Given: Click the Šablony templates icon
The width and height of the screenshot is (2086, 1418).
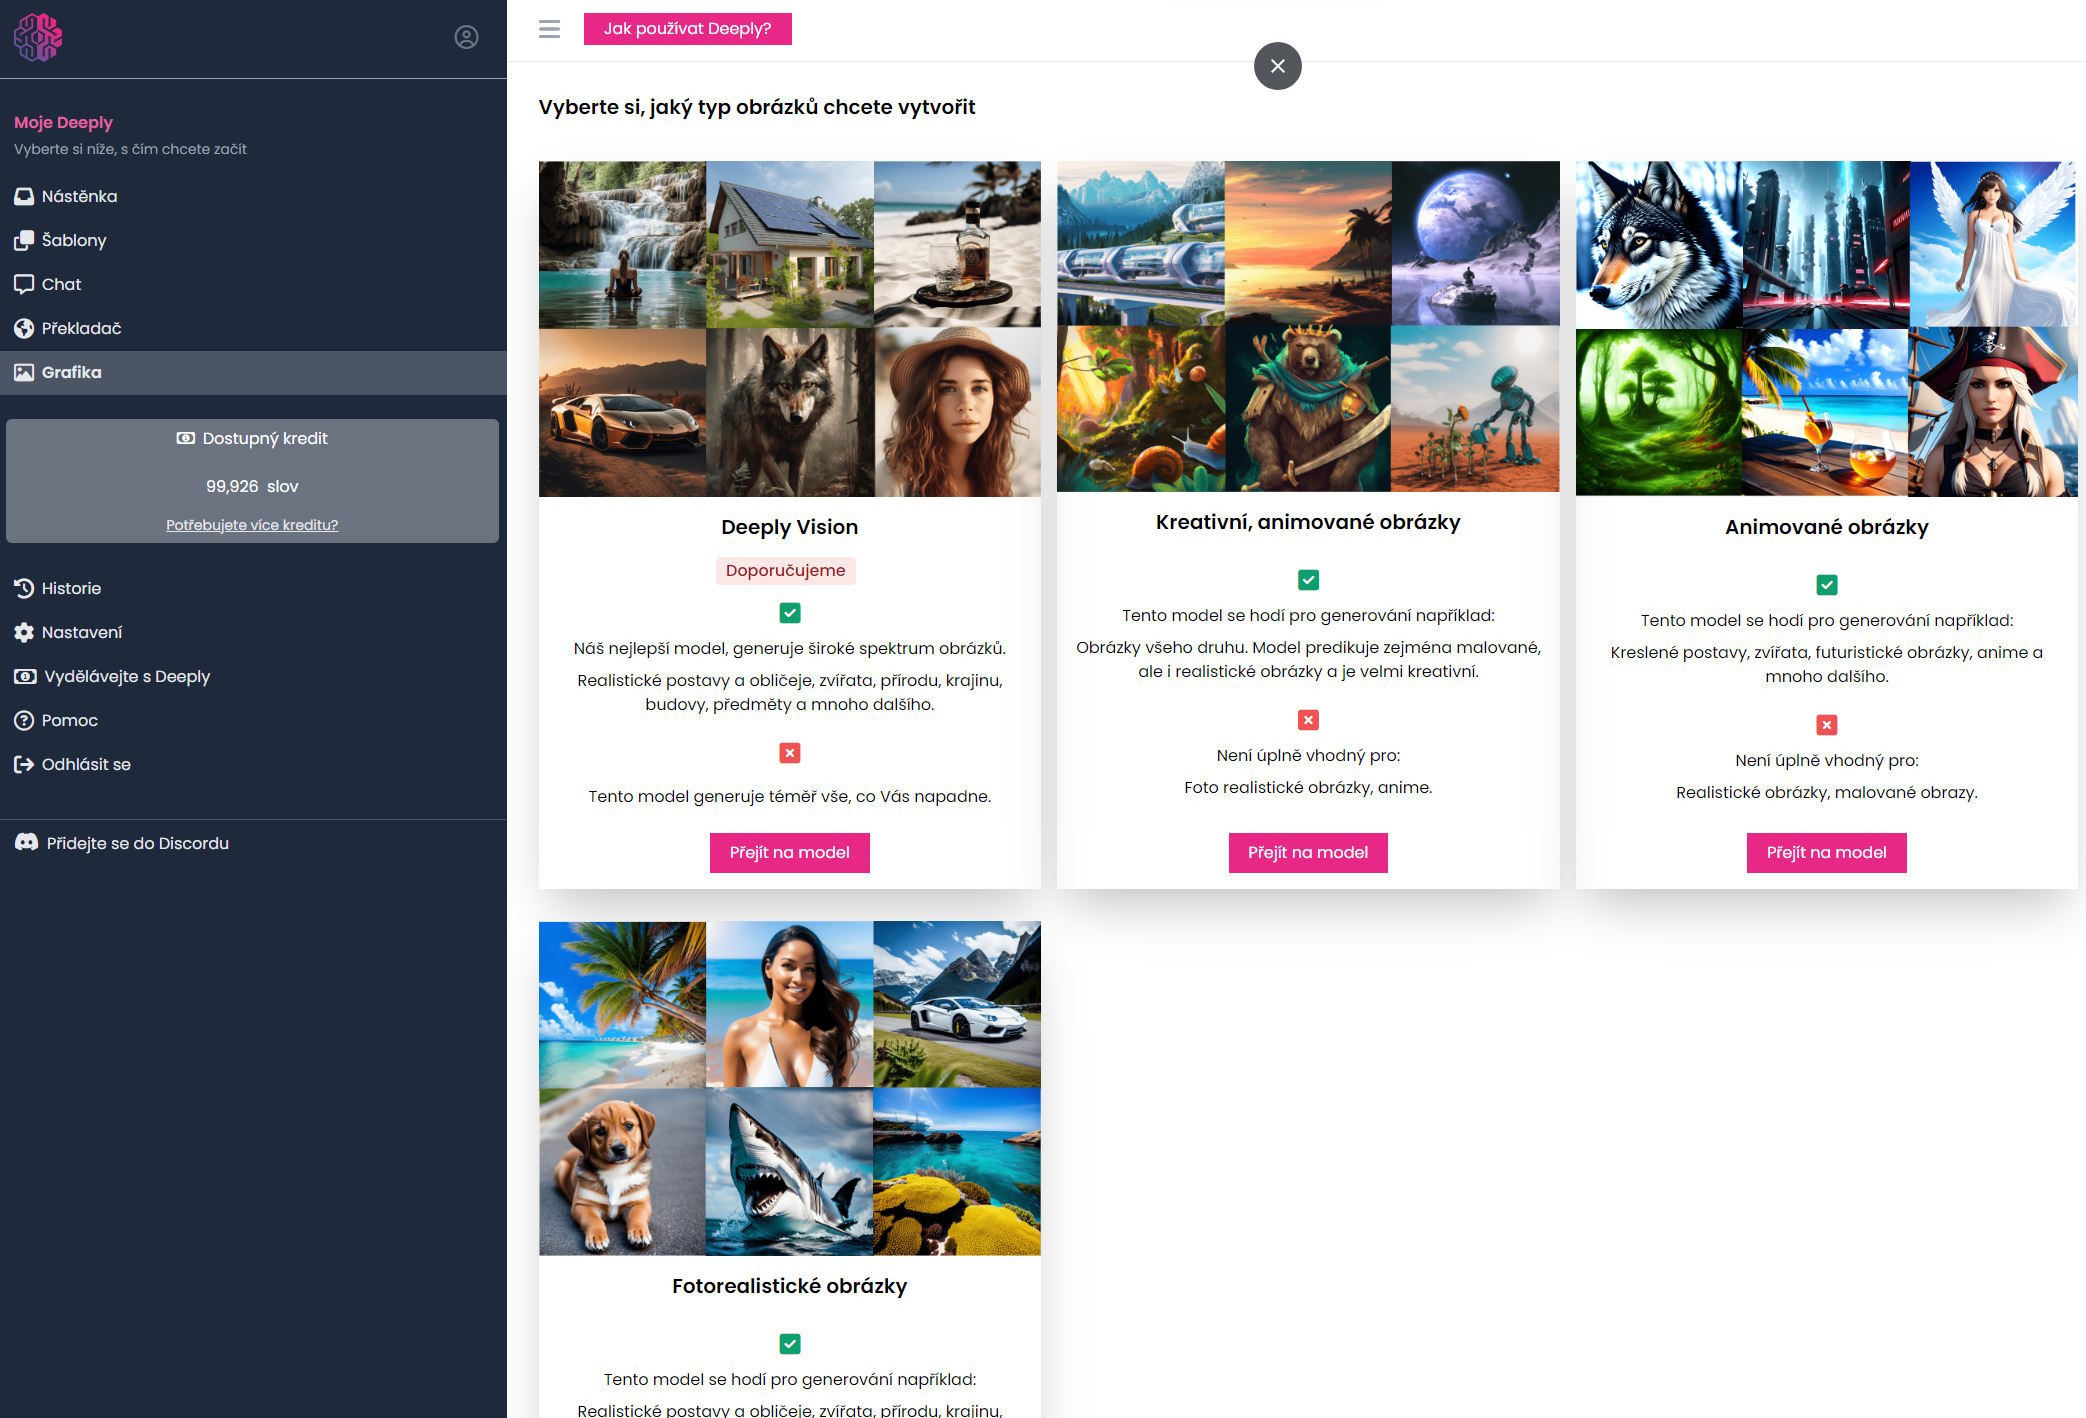Looking at the screenshot, I should click(x=24, y=240).
